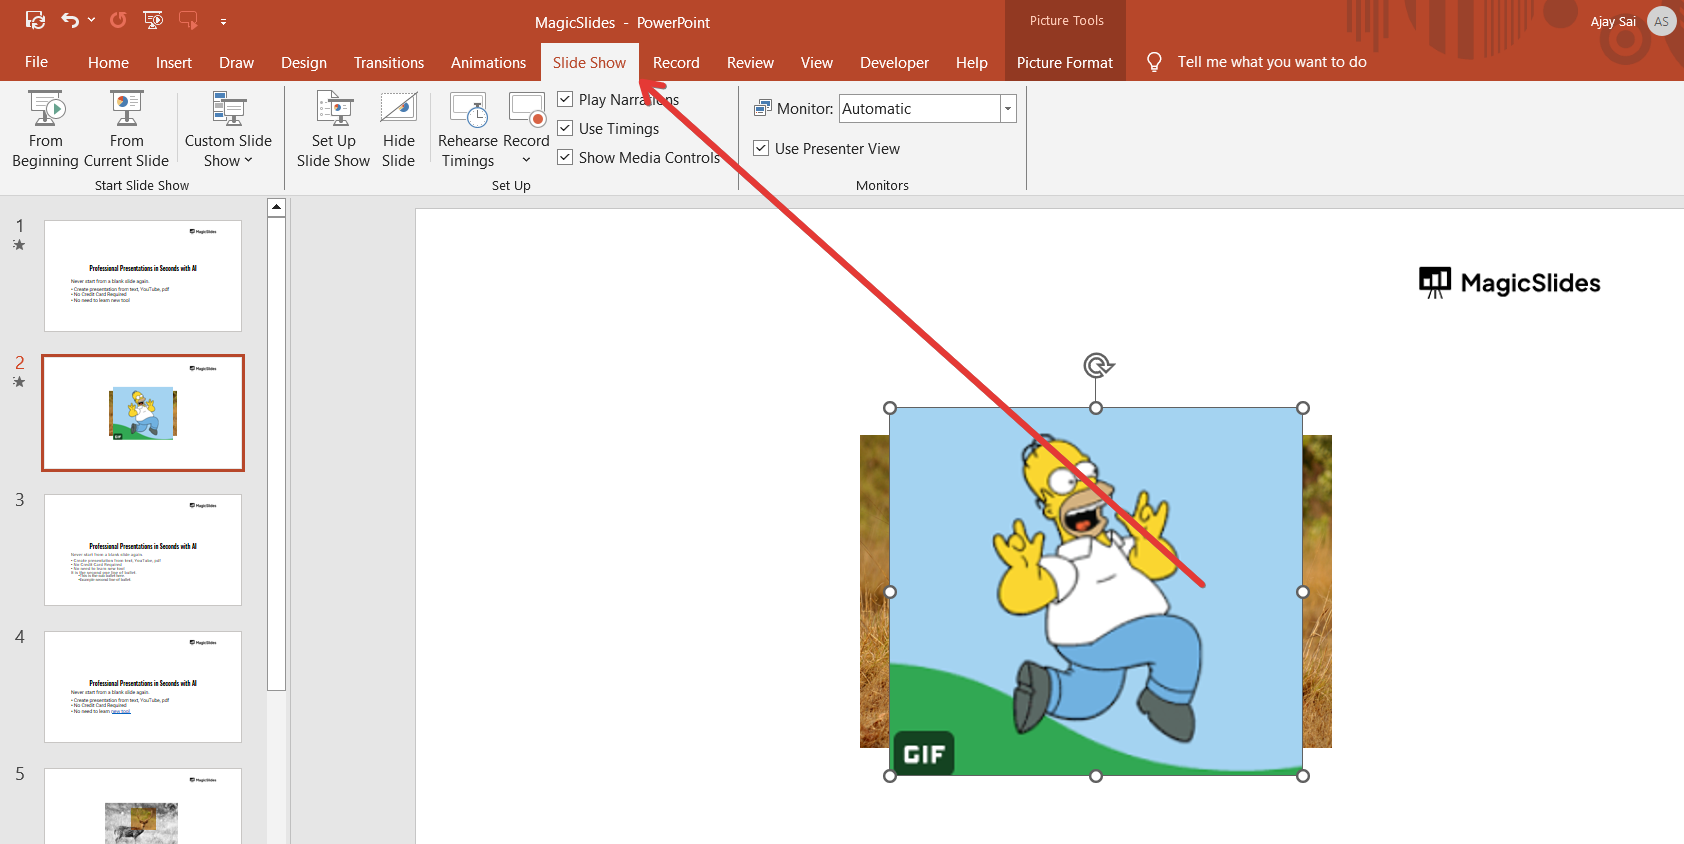Image resolution: width=1684 pixels, height=844 pixels.
Task: Click the Start From Beginning quick access icon
Action: pyautogui.click(x=153, y=20)
